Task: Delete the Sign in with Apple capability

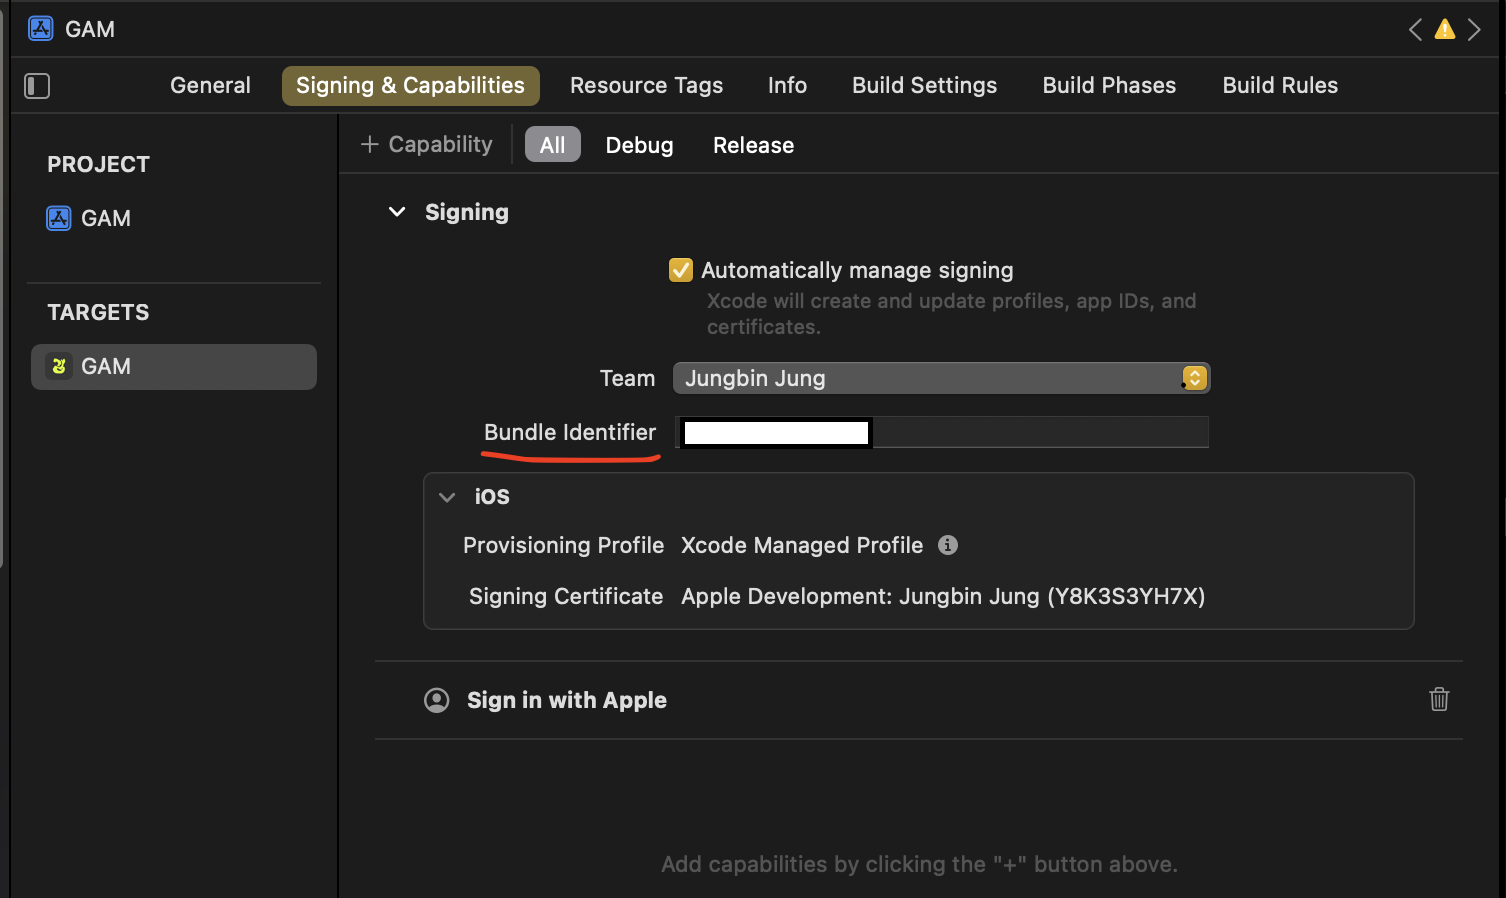Action: click(x=1439, y=699)
